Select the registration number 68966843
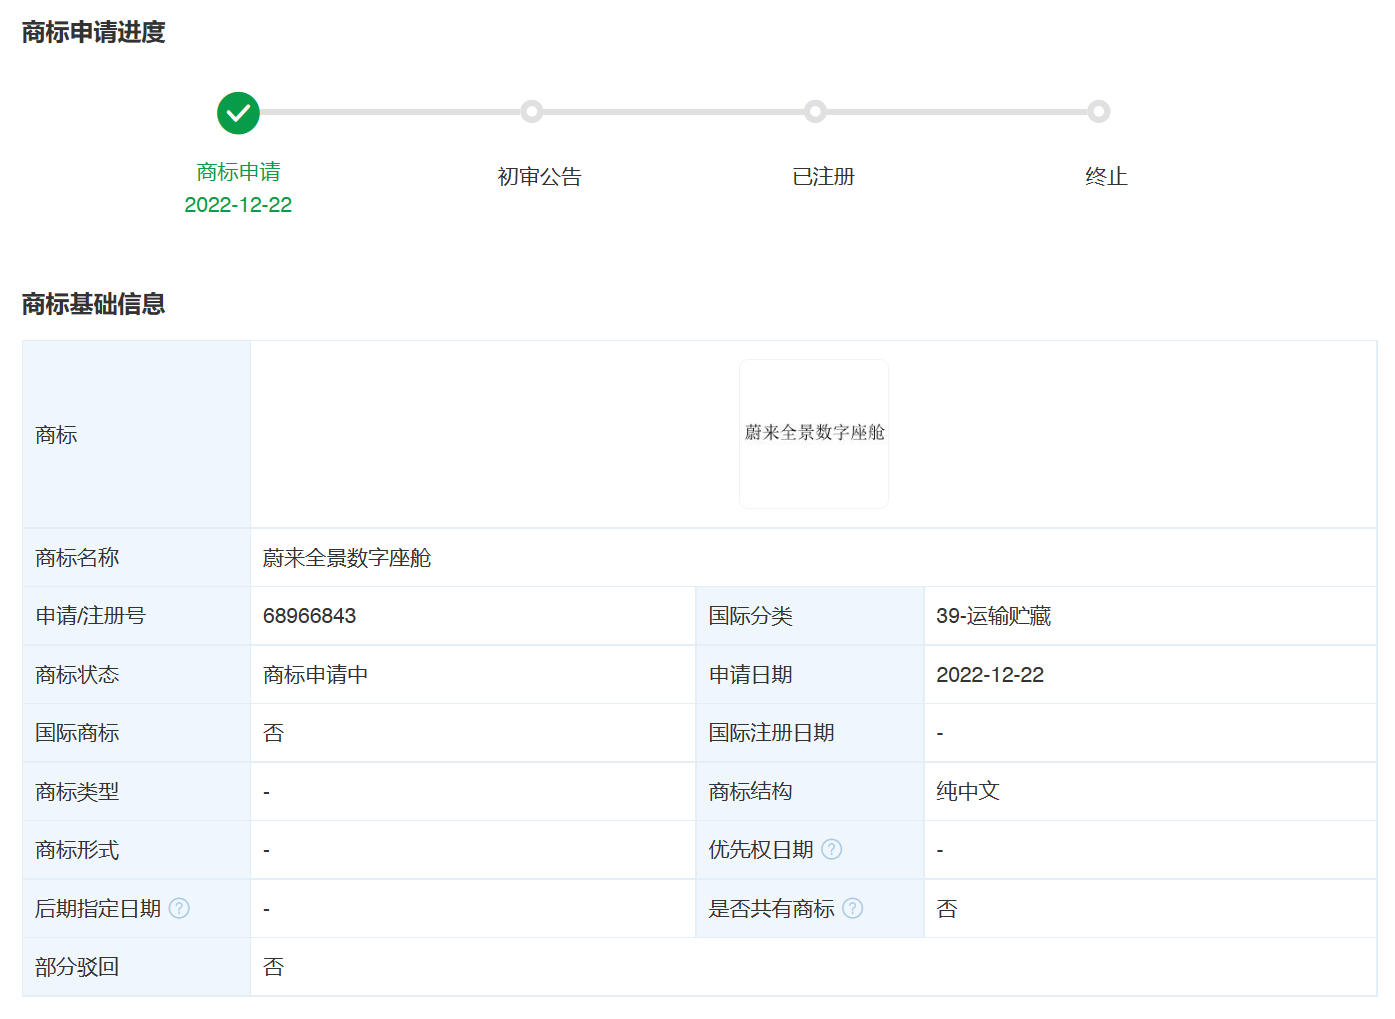The width and height of the screenshot is (1395, 1019). coord(310,616)
